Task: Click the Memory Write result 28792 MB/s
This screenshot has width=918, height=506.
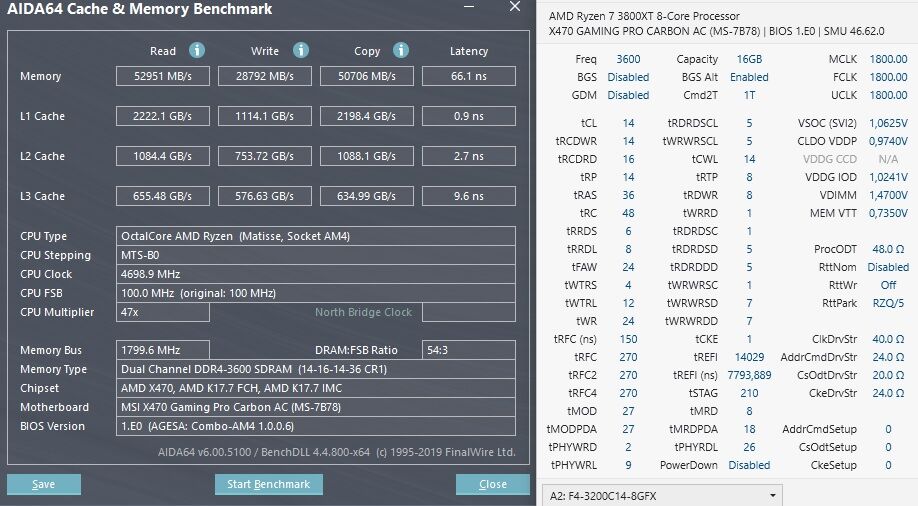Action: click(264, 76)
